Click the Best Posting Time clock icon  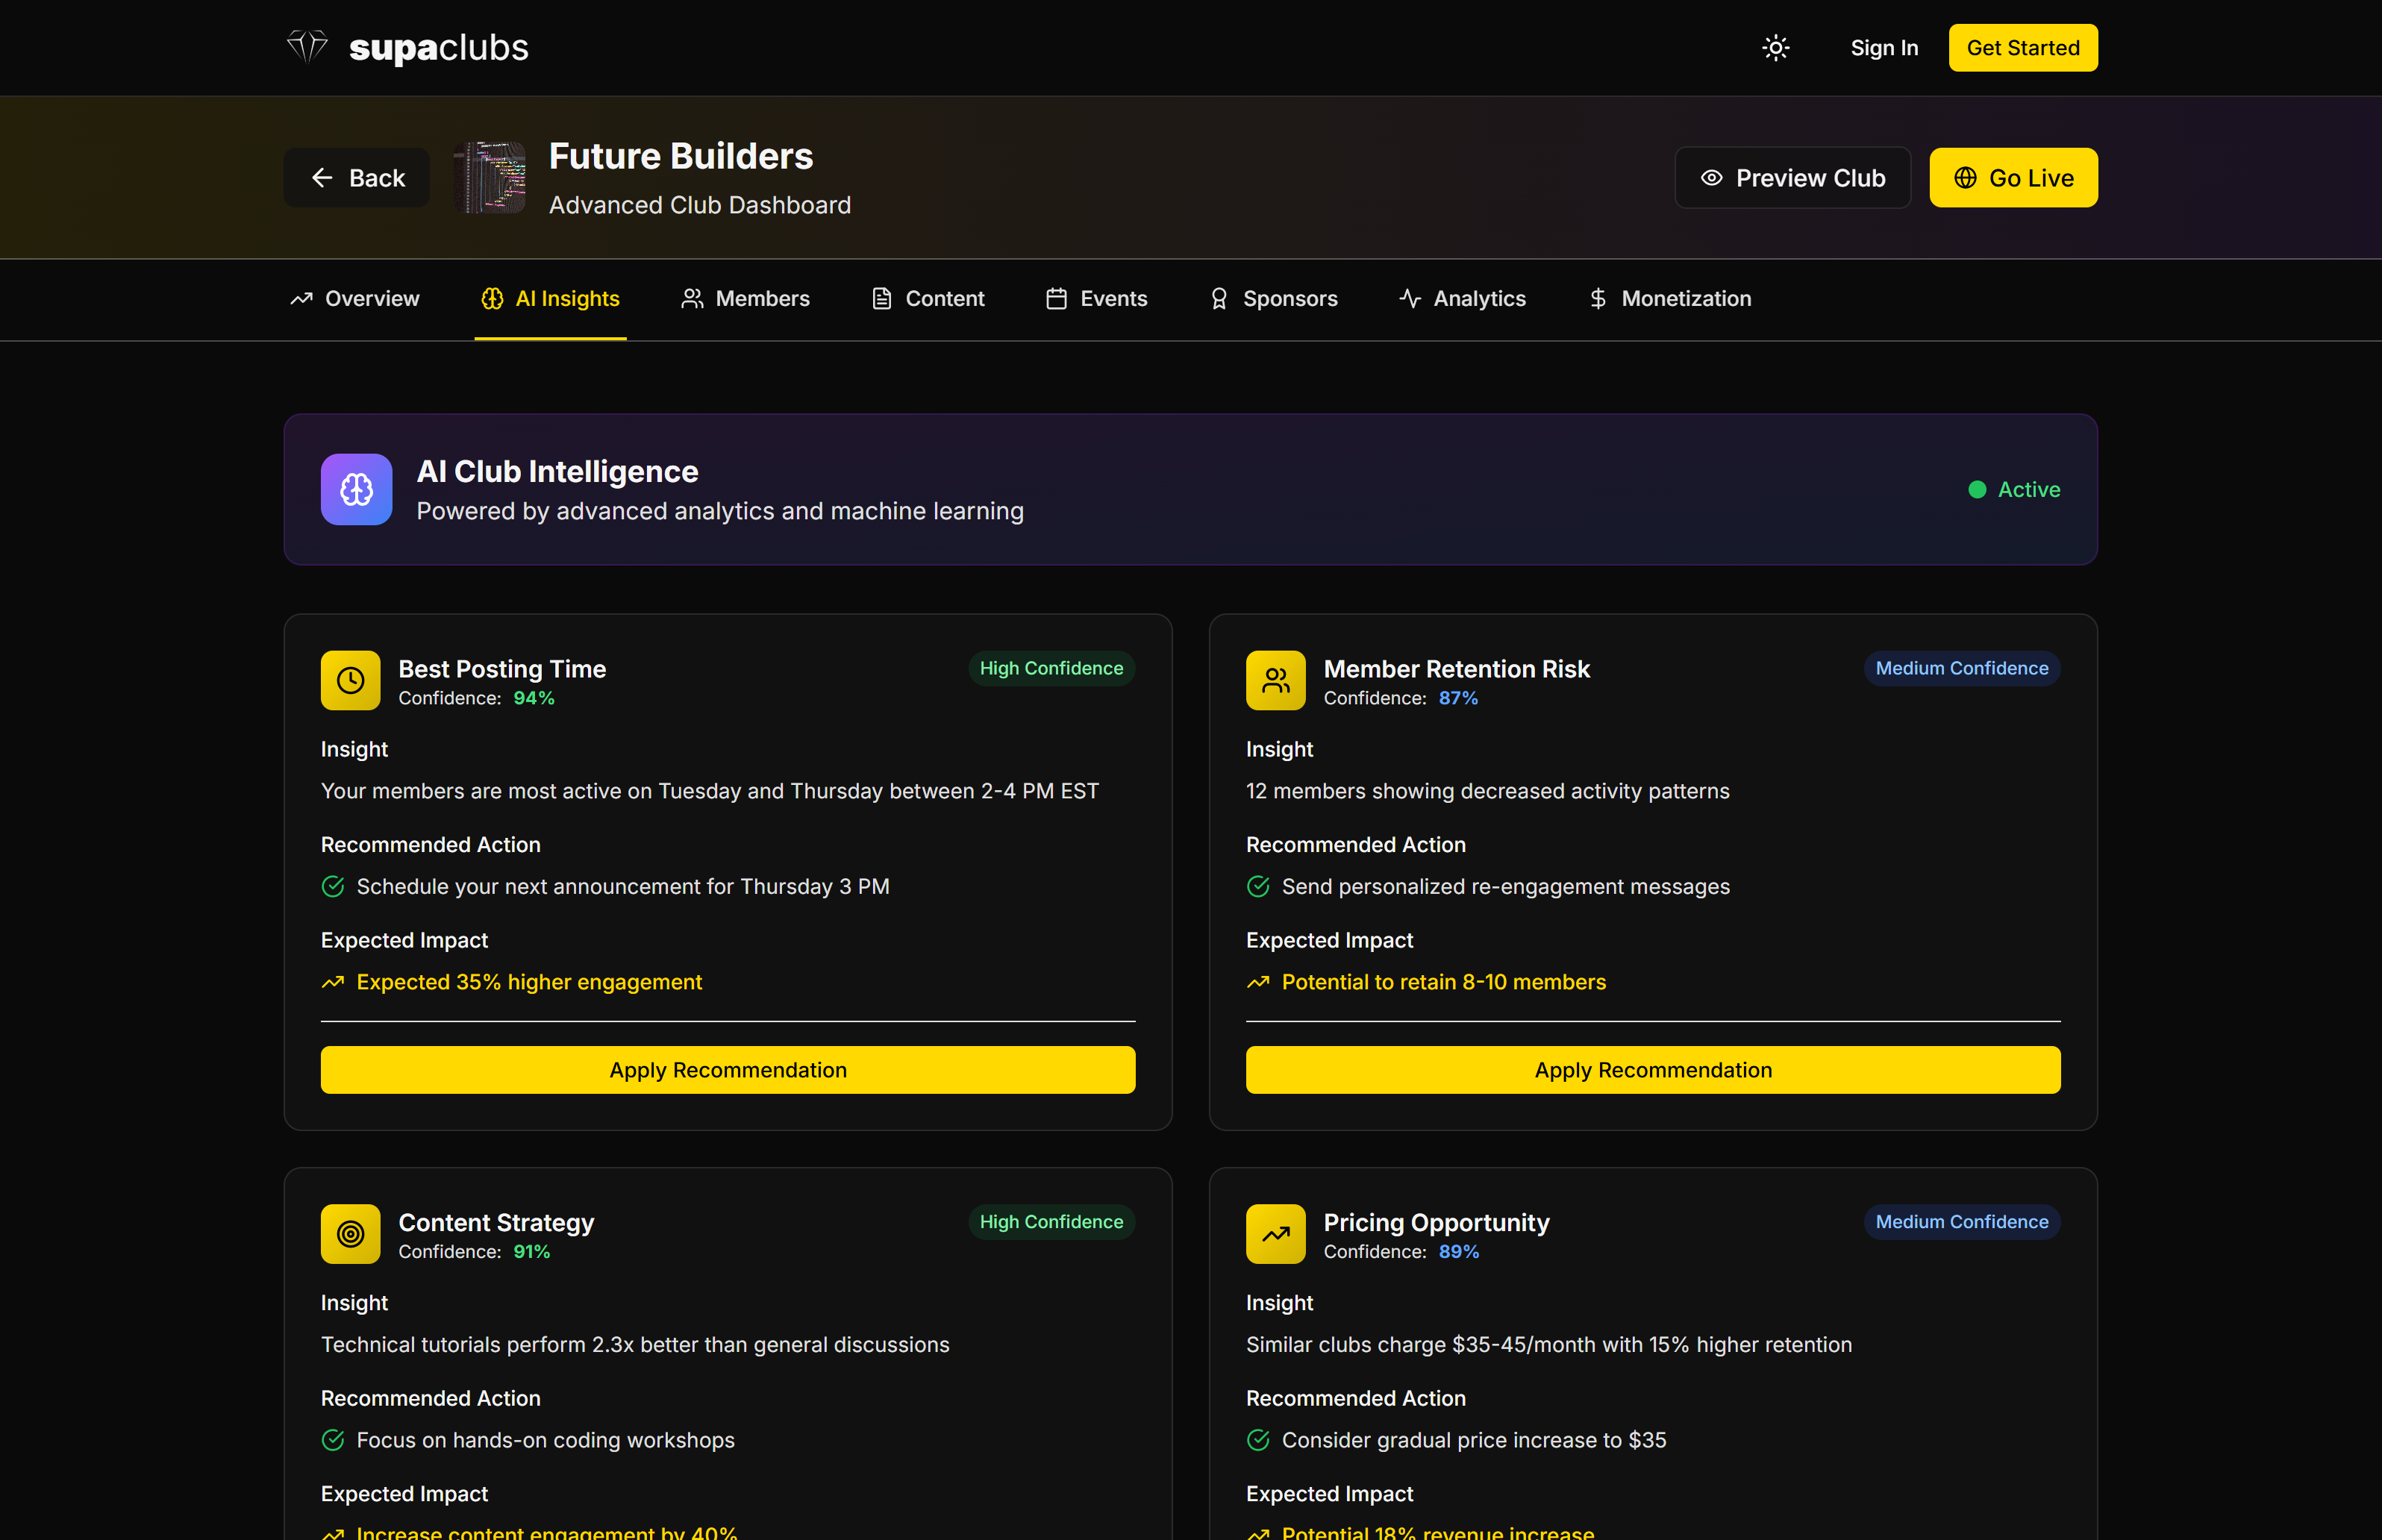click(350, 681)
